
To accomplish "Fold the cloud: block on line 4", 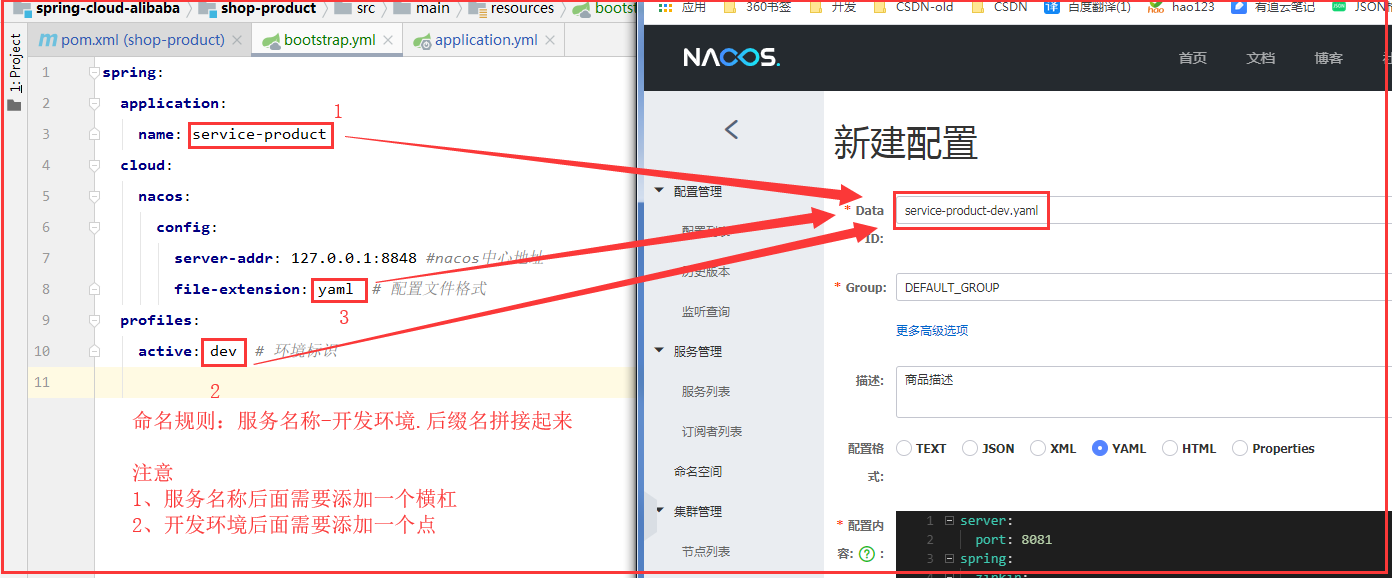I will (94, 165).
